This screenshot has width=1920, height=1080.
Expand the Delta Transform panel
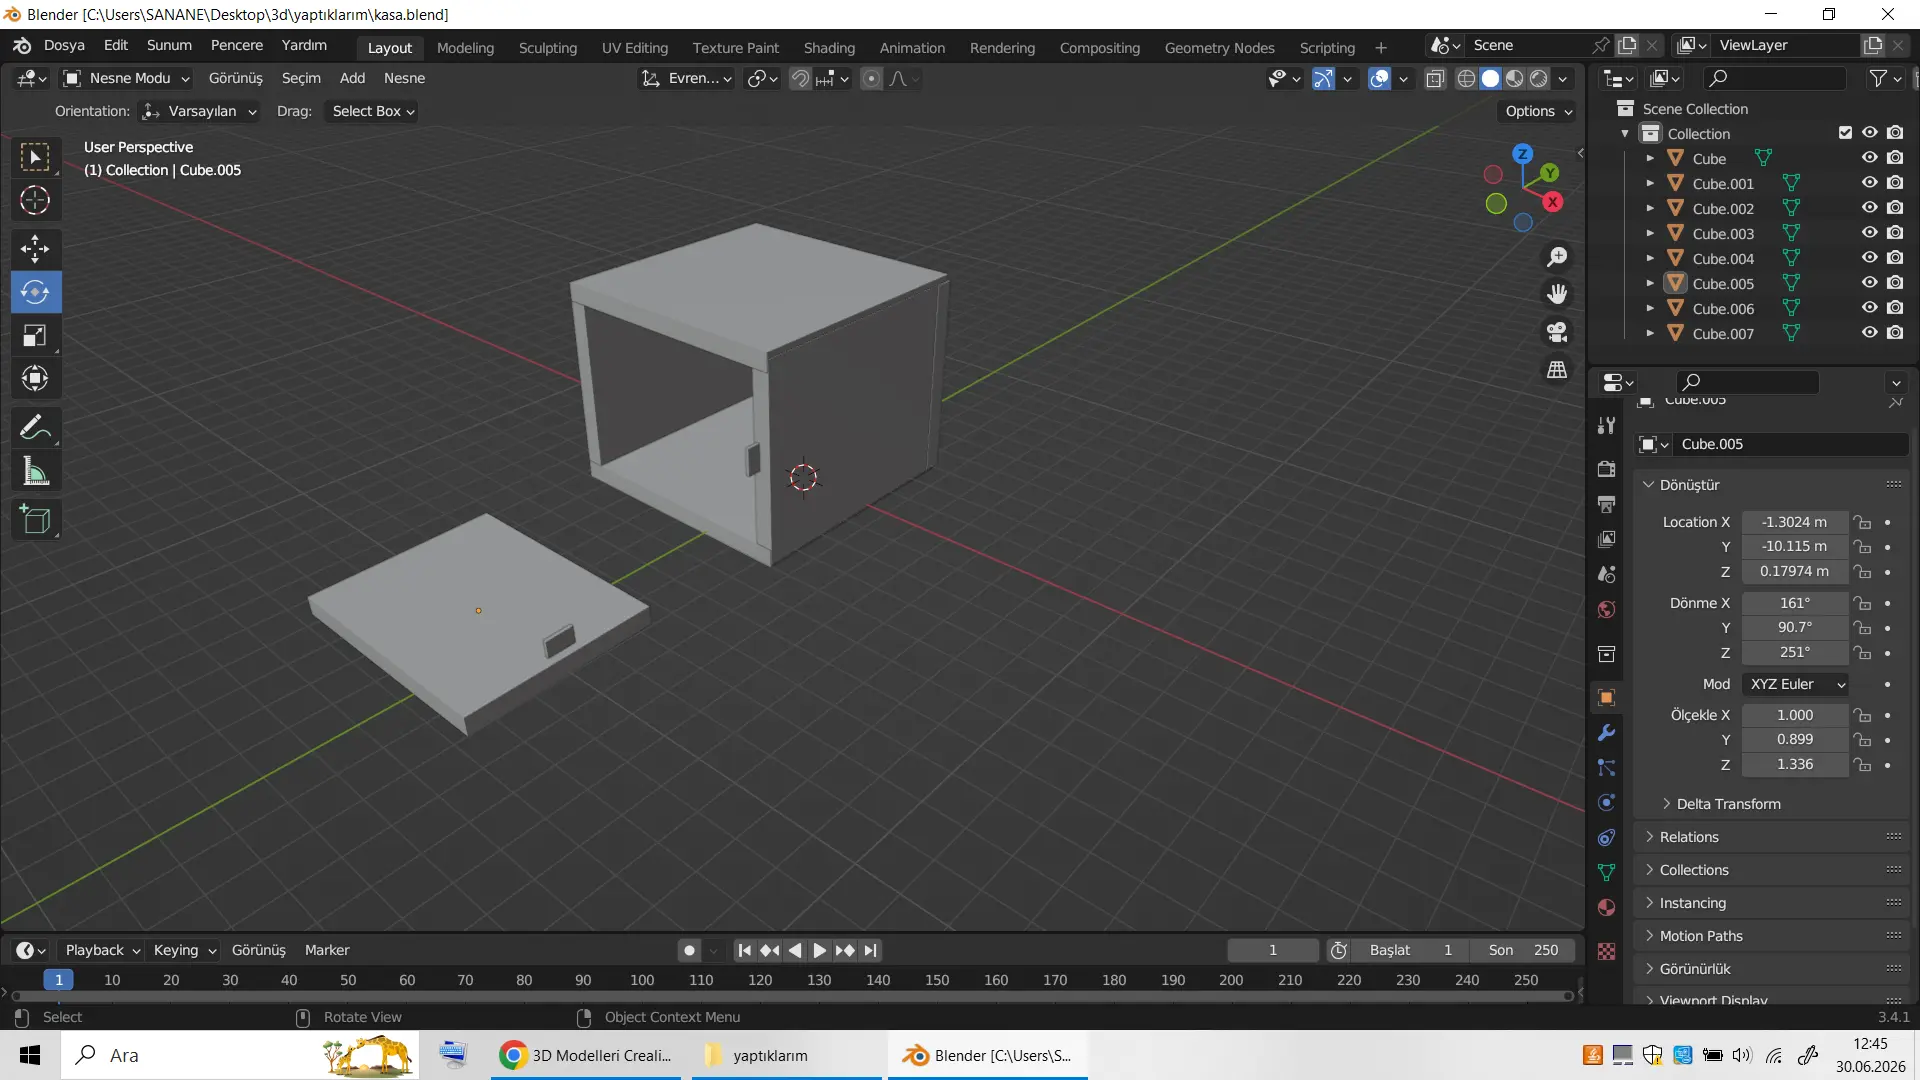click(x=1727, y=804)
